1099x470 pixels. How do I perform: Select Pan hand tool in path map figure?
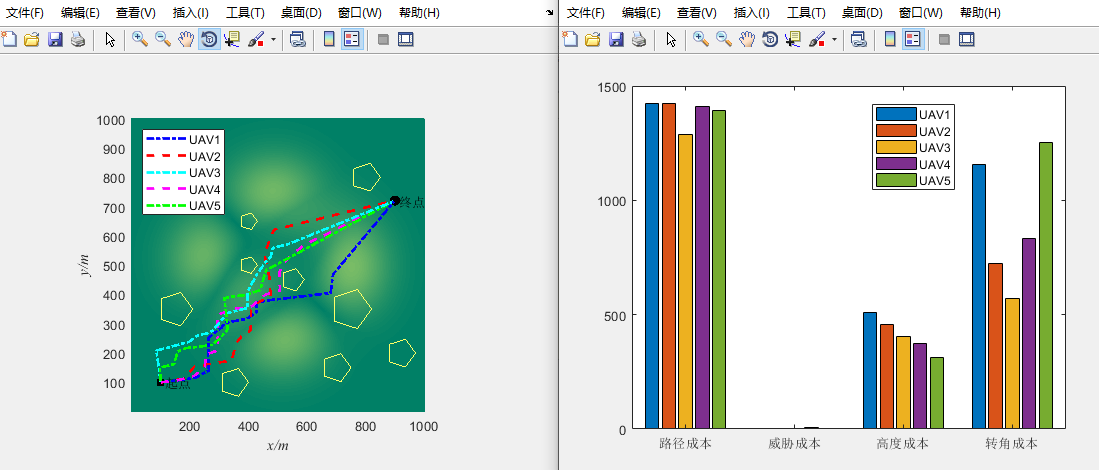(x=186, y=40)
